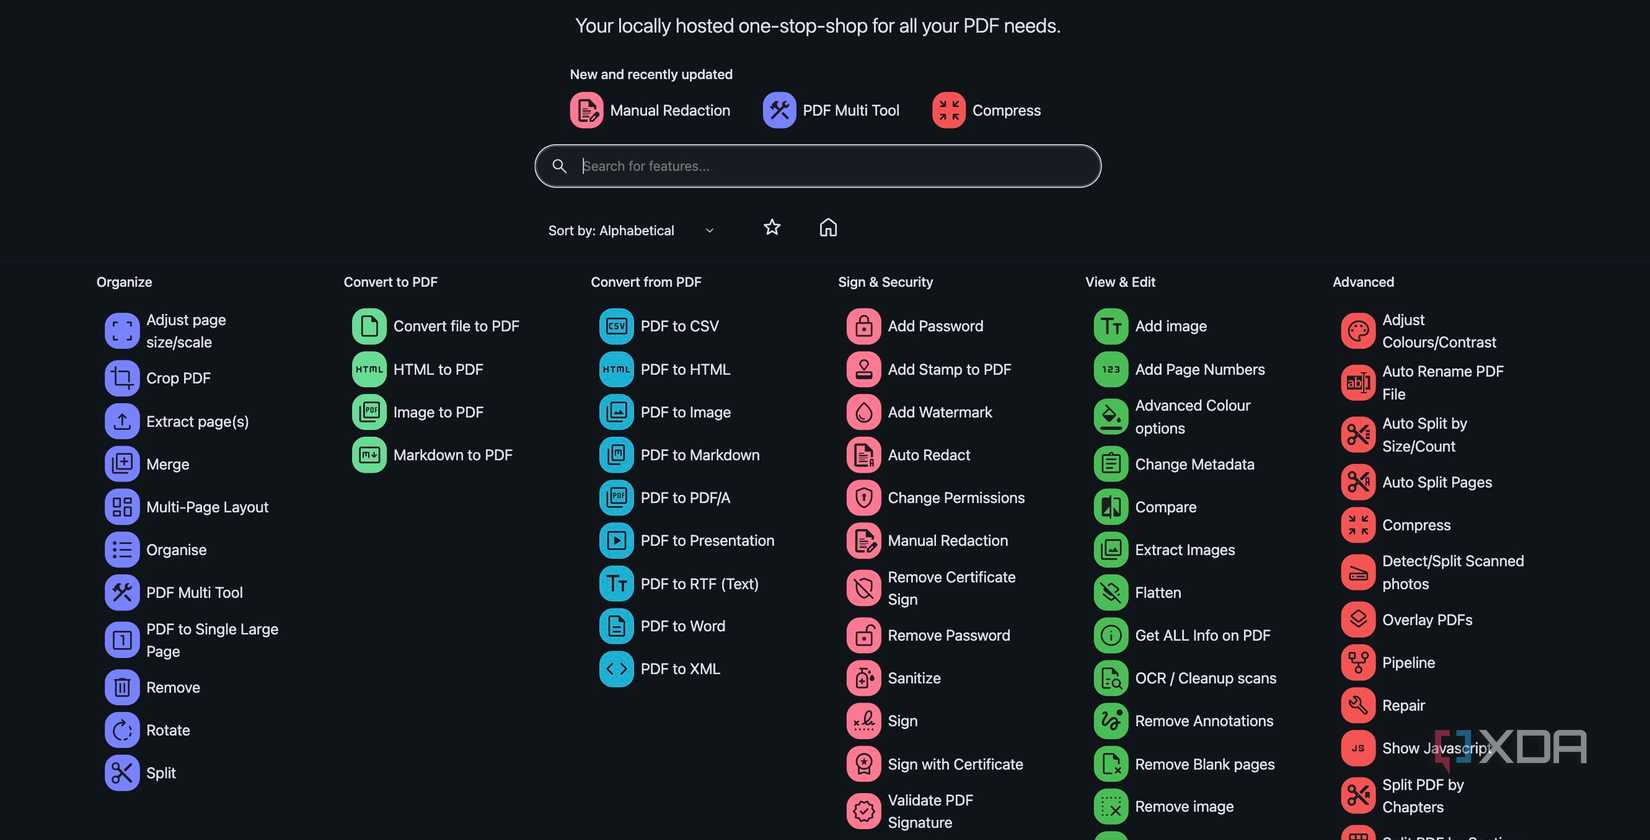Select the Rotate icon
Image resolution: width=1650 pixels, height=840 pixels.
click(122, 730)
